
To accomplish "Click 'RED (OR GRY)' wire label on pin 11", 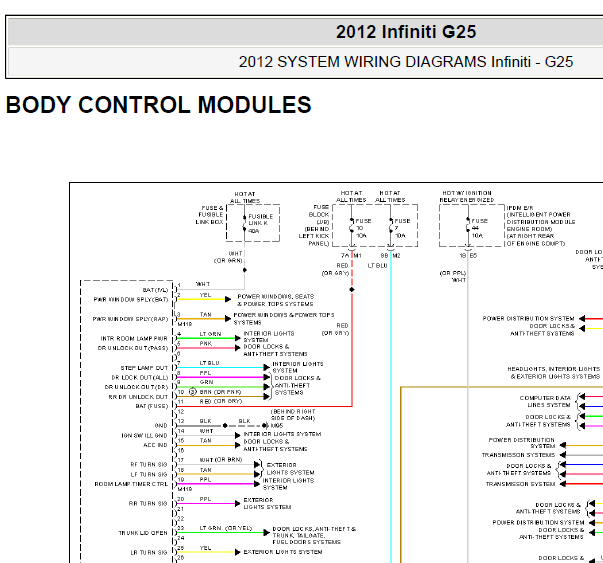I will click(220, 401).
